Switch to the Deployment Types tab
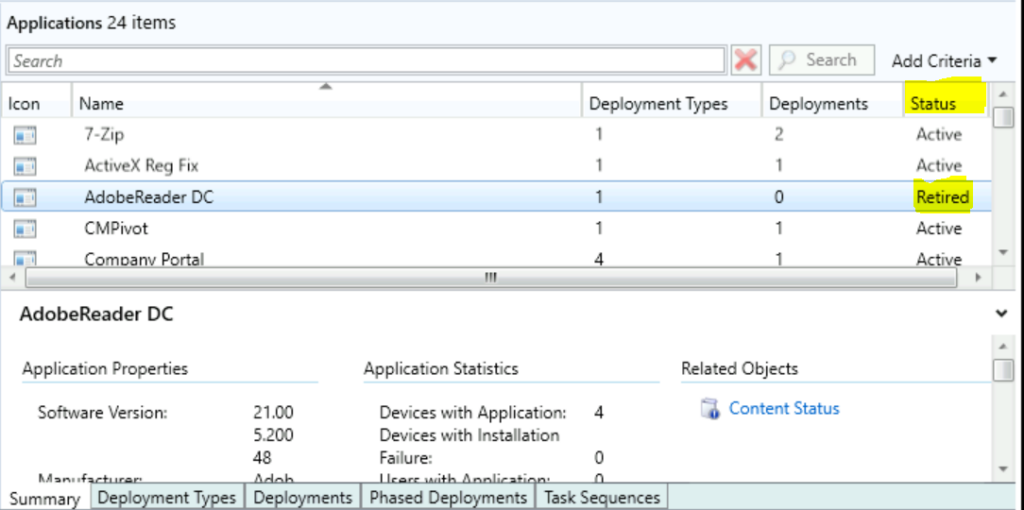Screen dimensions: 1024x510 coord(167,497)
